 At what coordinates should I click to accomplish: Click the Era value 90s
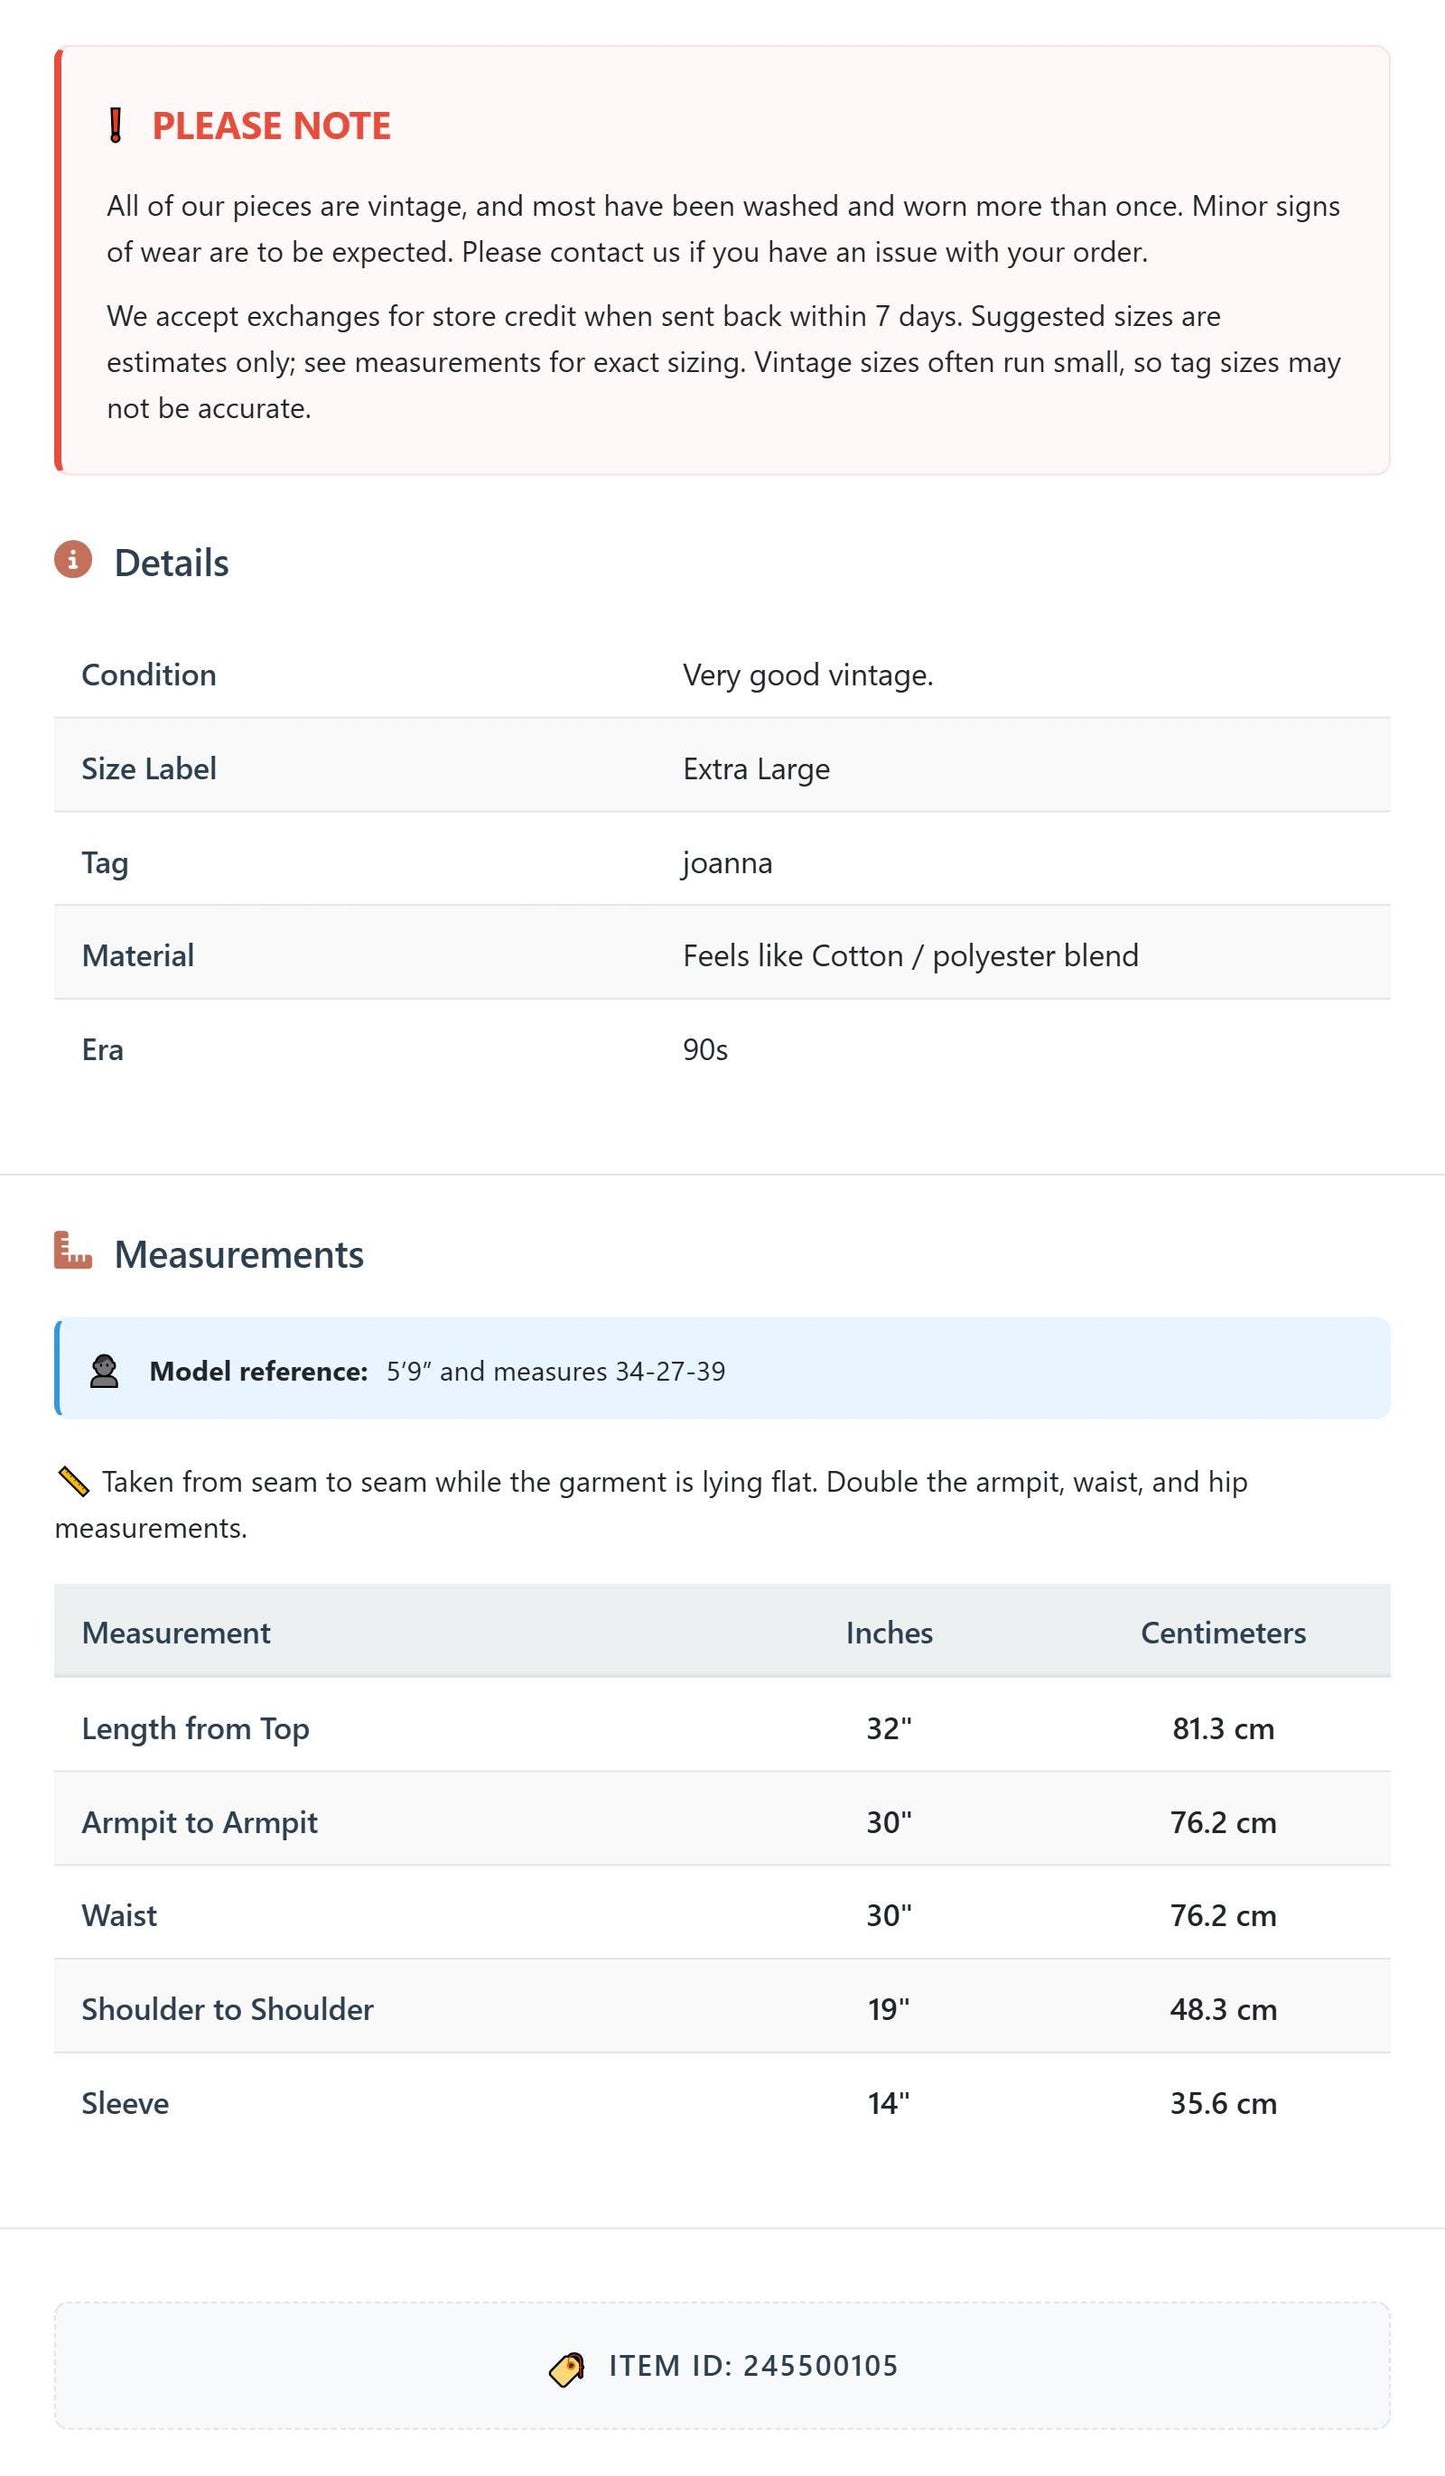pyautogui.click(x=705, y=1050)
